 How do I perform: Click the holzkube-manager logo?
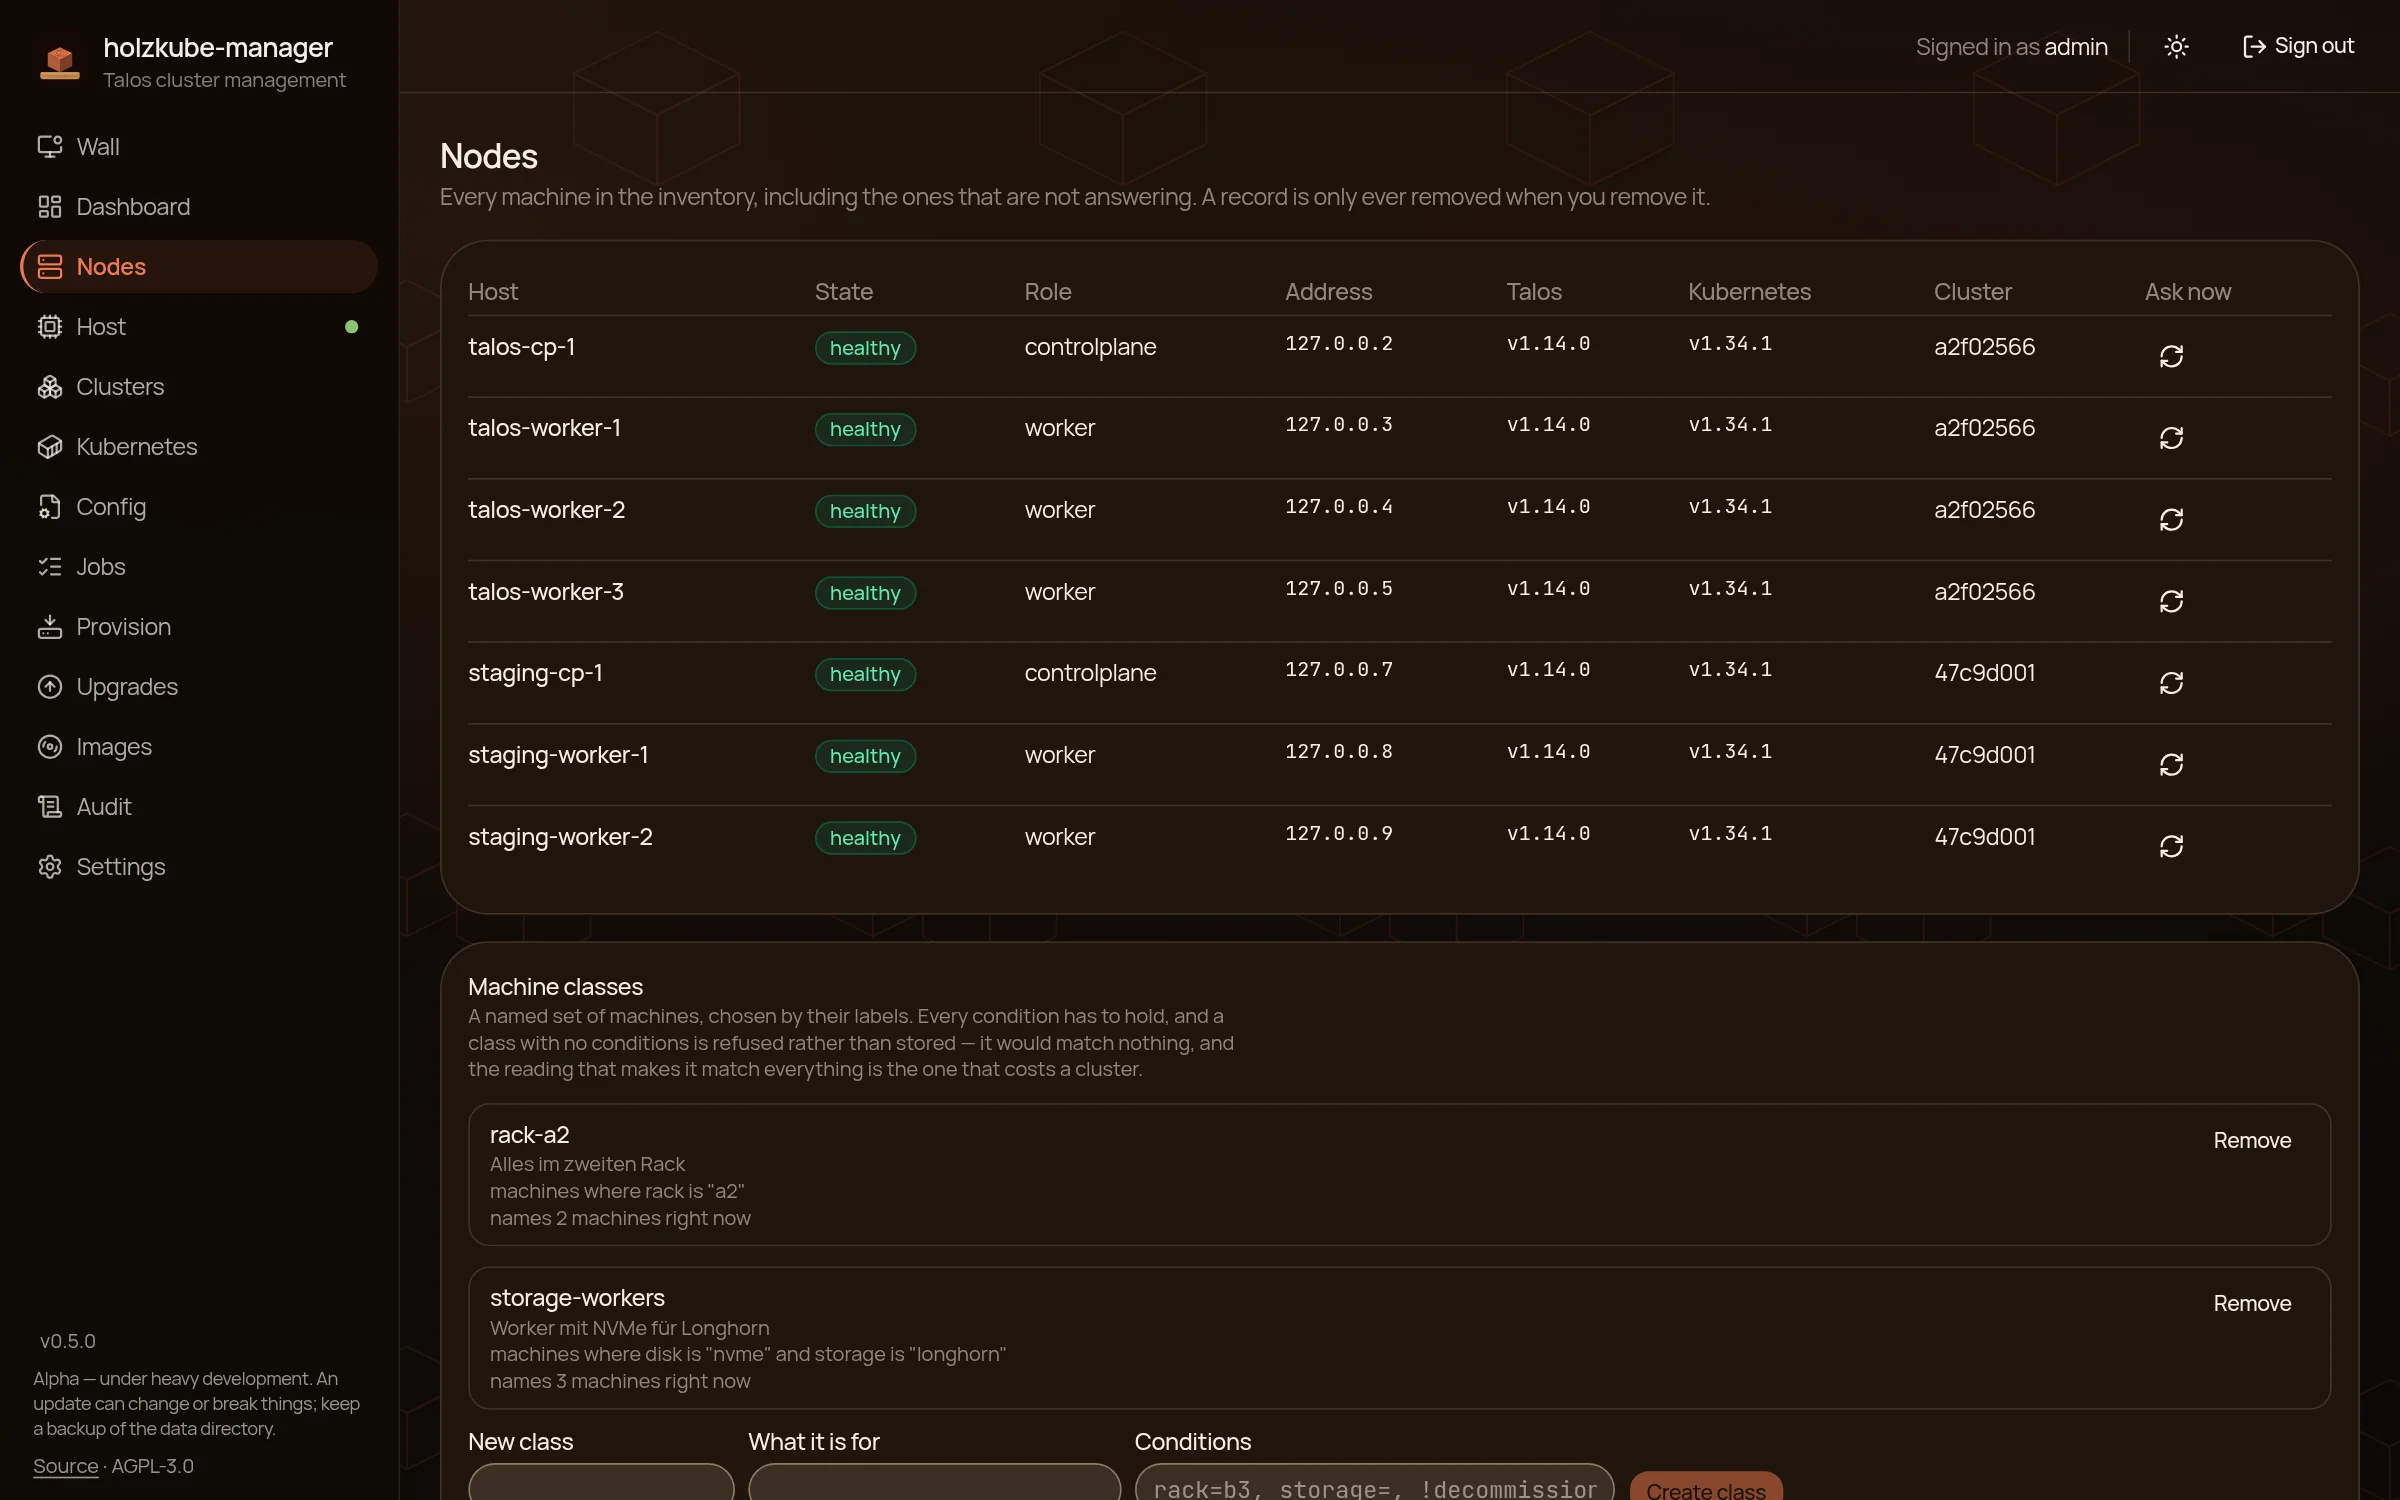pos(60,61)
